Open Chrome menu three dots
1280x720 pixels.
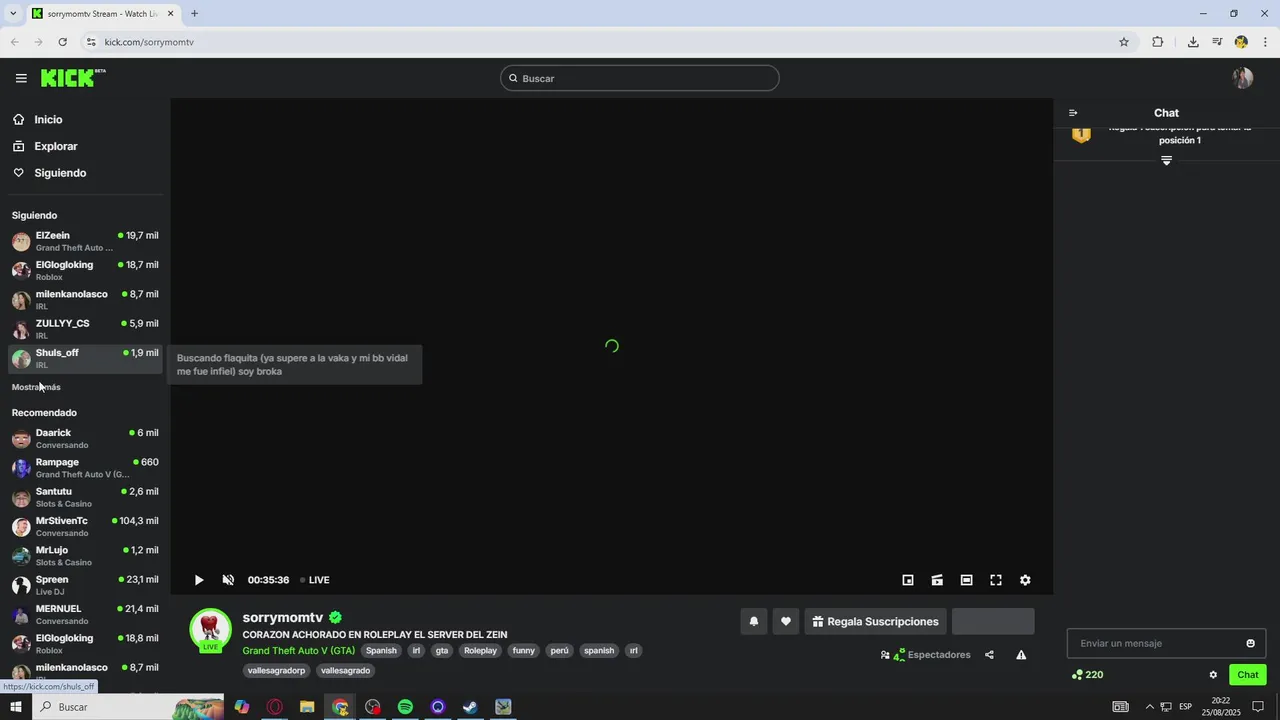point(1266,42)
